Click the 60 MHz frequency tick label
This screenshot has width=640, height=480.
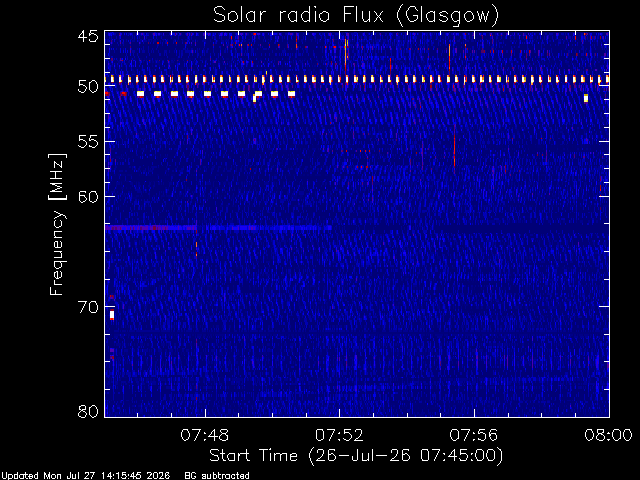coord(88,196)
